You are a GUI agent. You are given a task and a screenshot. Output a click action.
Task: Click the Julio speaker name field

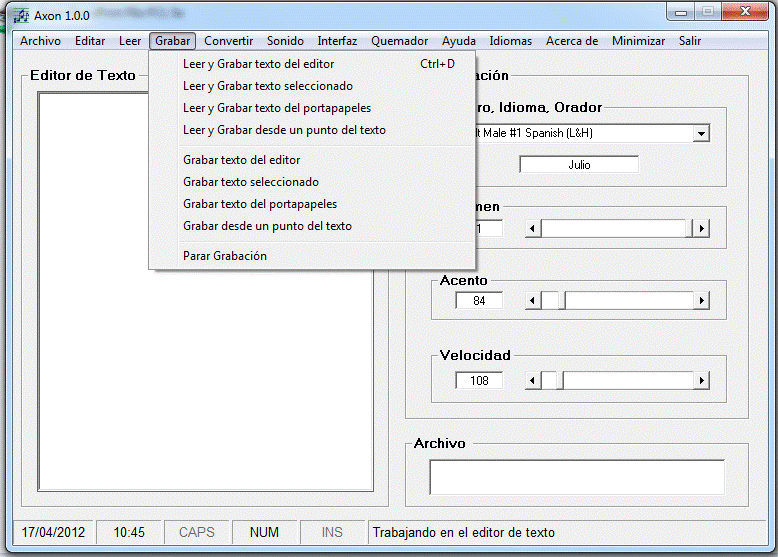[x=578, y=165]
